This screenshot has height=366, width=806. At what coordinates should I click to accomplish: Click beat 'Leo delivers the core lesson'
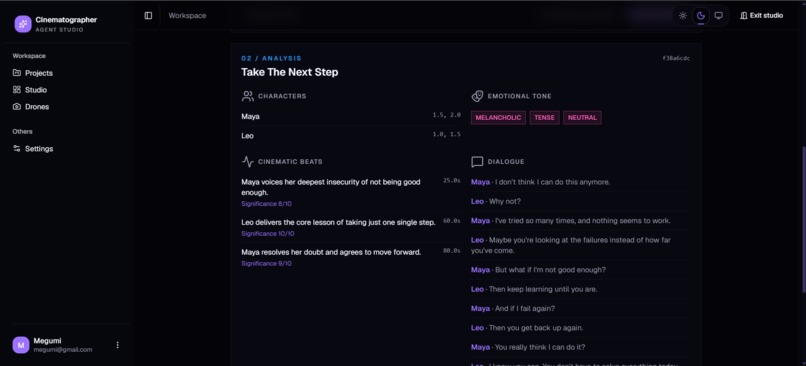click(x=338, y=223)
